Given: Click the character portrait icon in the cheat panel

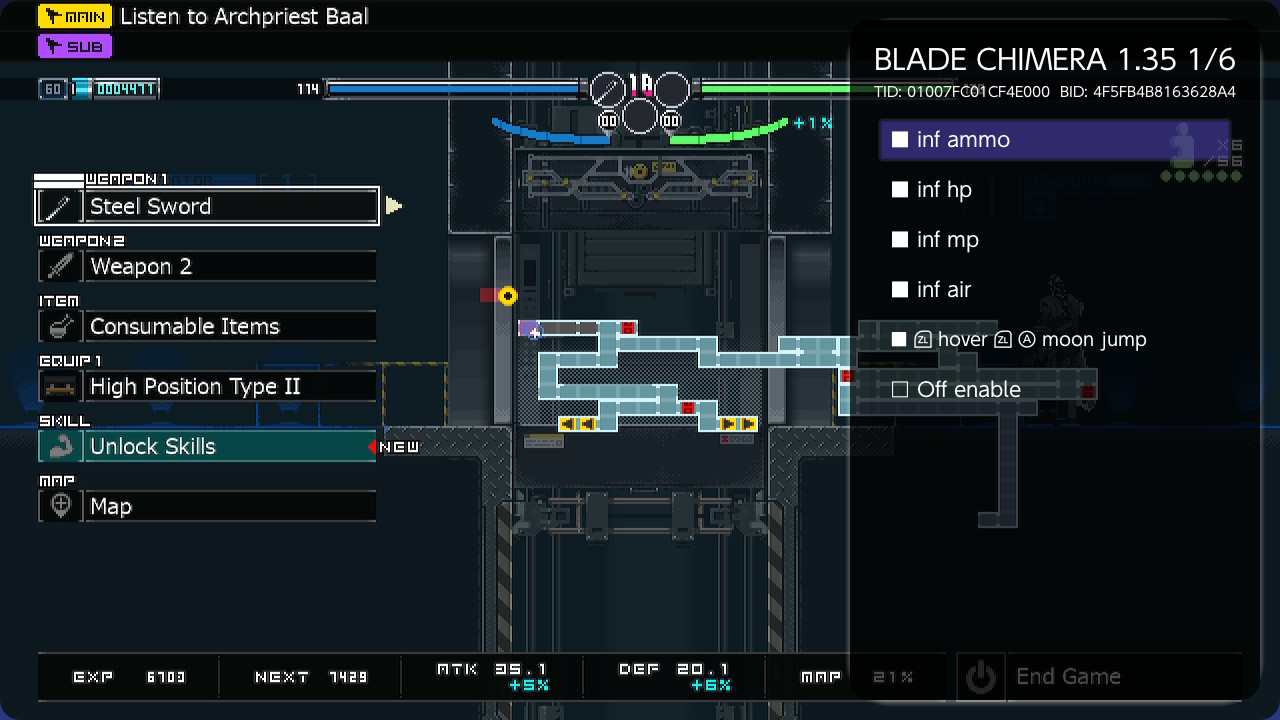Looking at the screenshot, I should click(x=1180, y=145).
